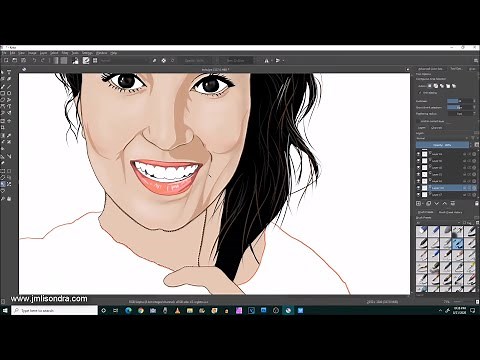Viewport: 480px width, 360px height.
Task: Redo the last undone action
Action: (x=43, y=60)
